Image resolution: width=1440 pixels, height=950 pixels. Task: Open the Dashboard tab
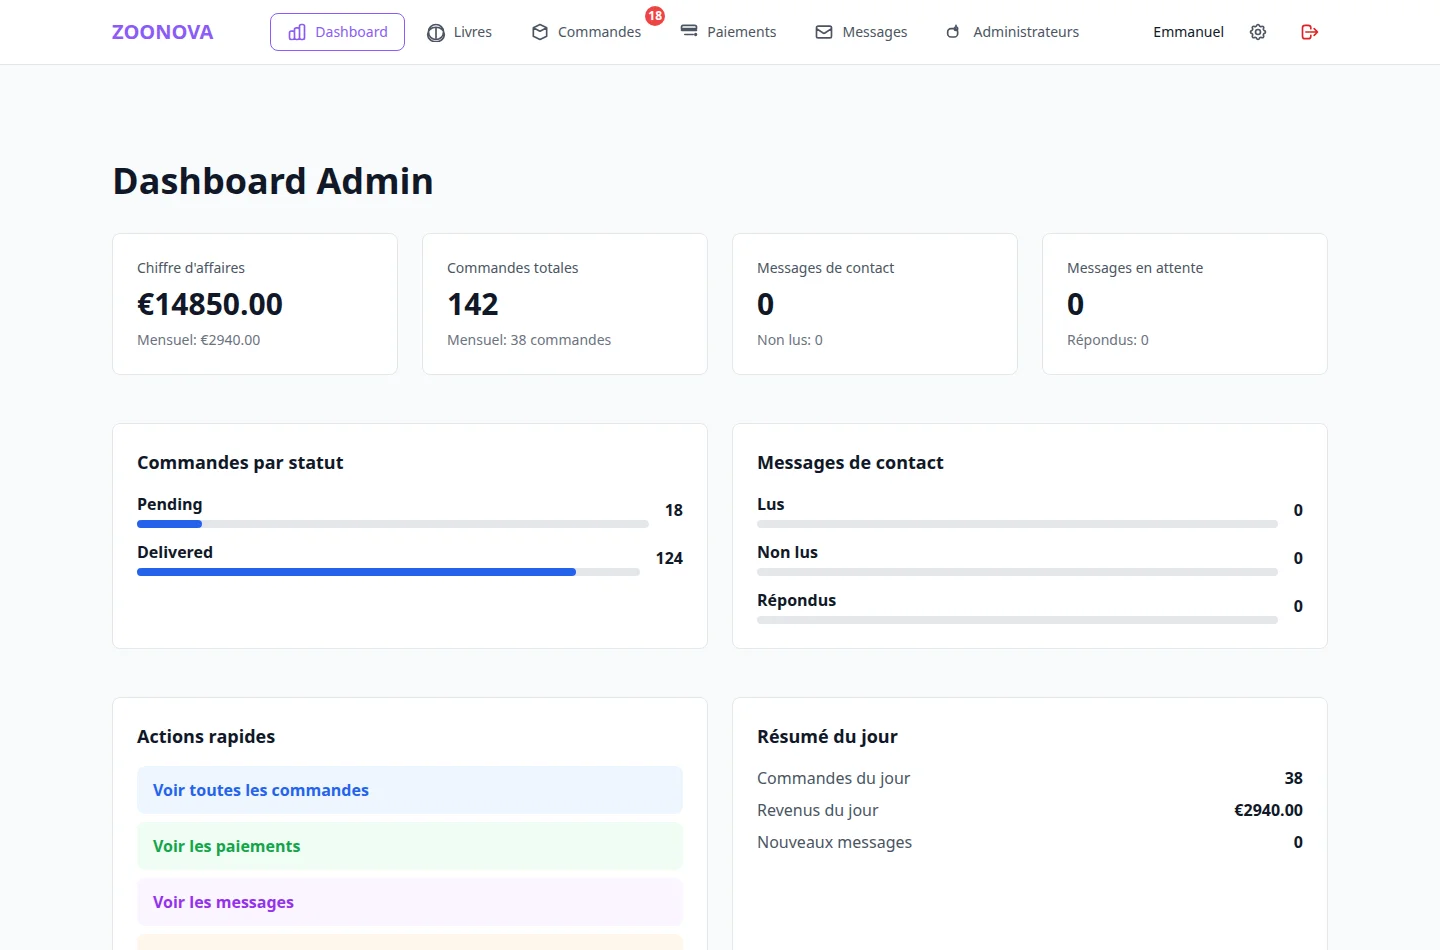[337, 32]
